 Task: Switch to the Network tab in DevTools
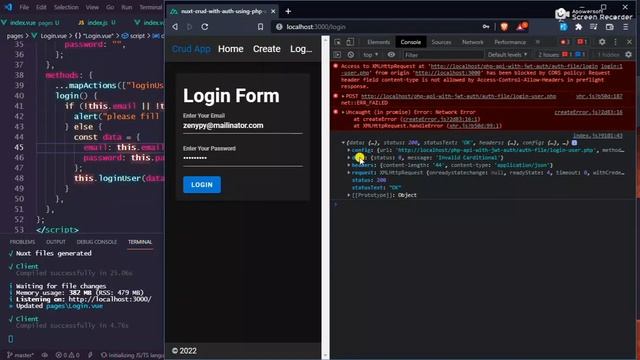click(x=473, y=42)
